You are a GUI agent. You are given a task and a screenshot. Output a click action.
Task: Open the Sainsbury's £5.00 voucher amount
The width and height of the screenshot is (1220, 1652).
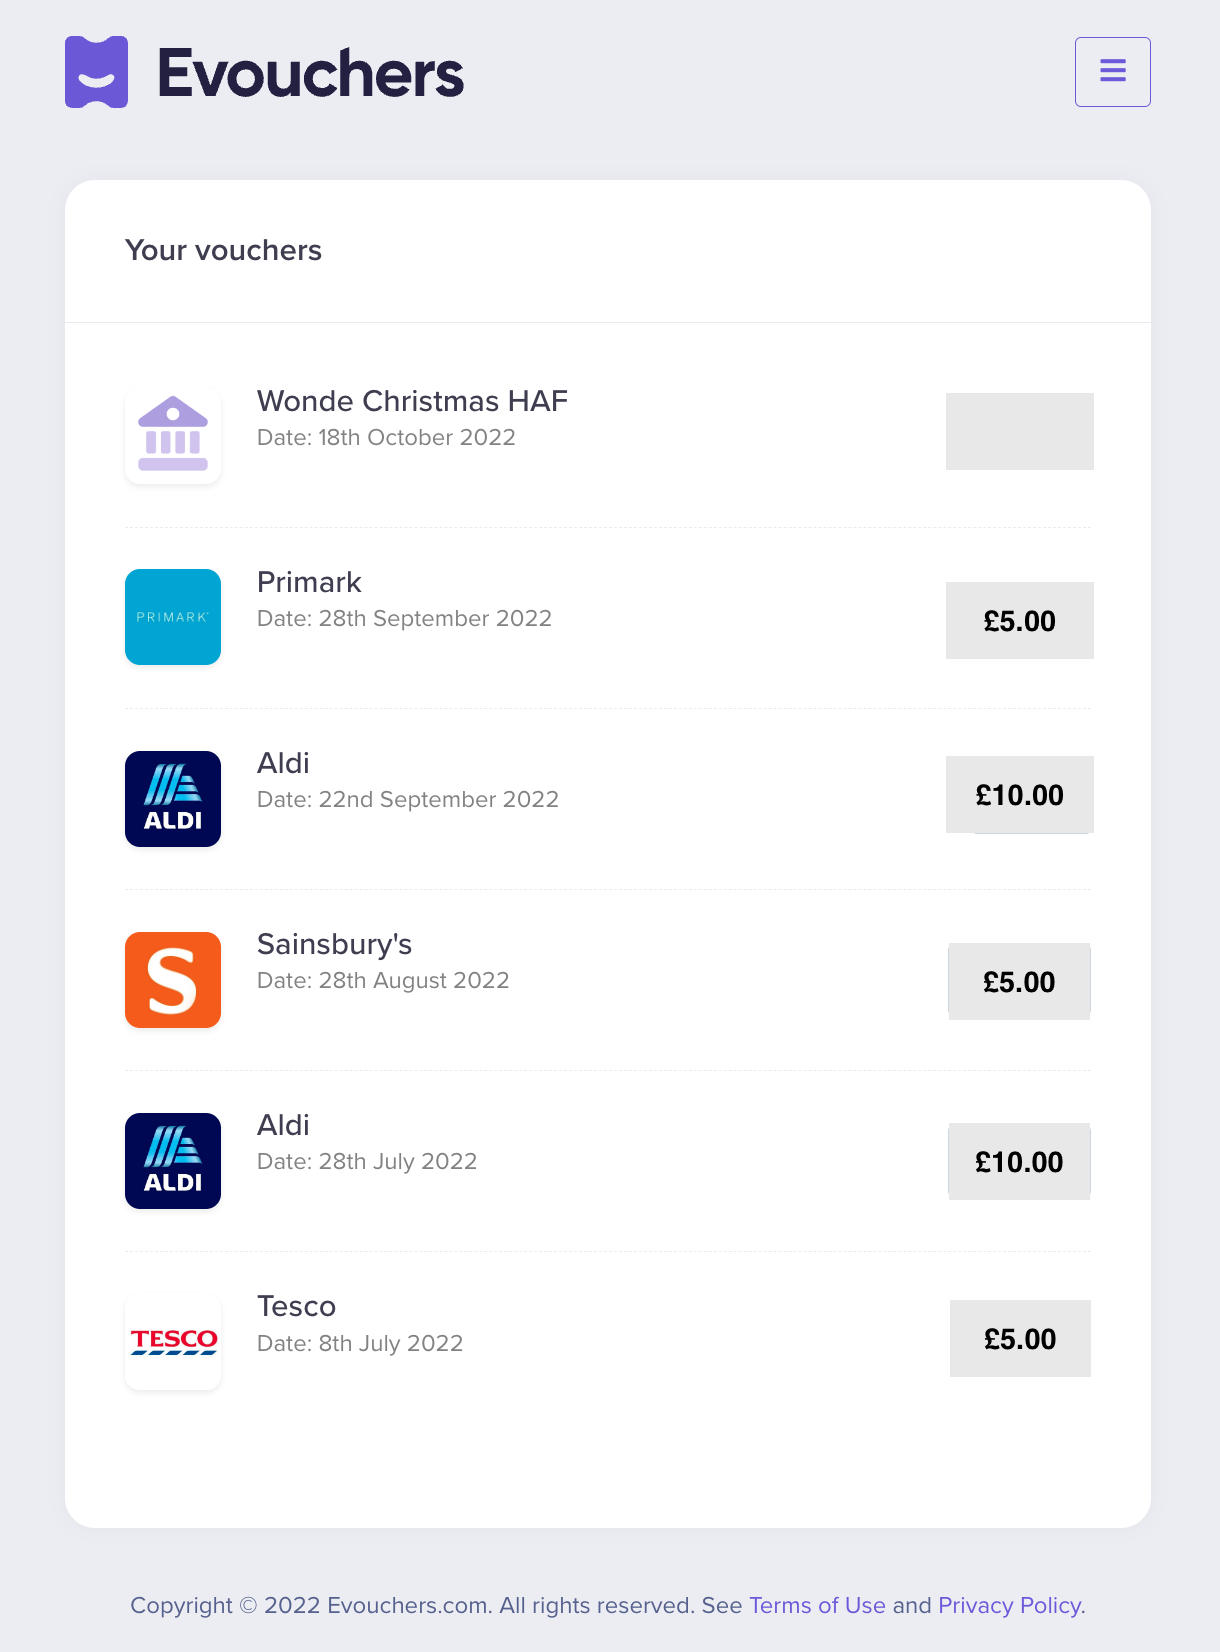coord(1019,982)
